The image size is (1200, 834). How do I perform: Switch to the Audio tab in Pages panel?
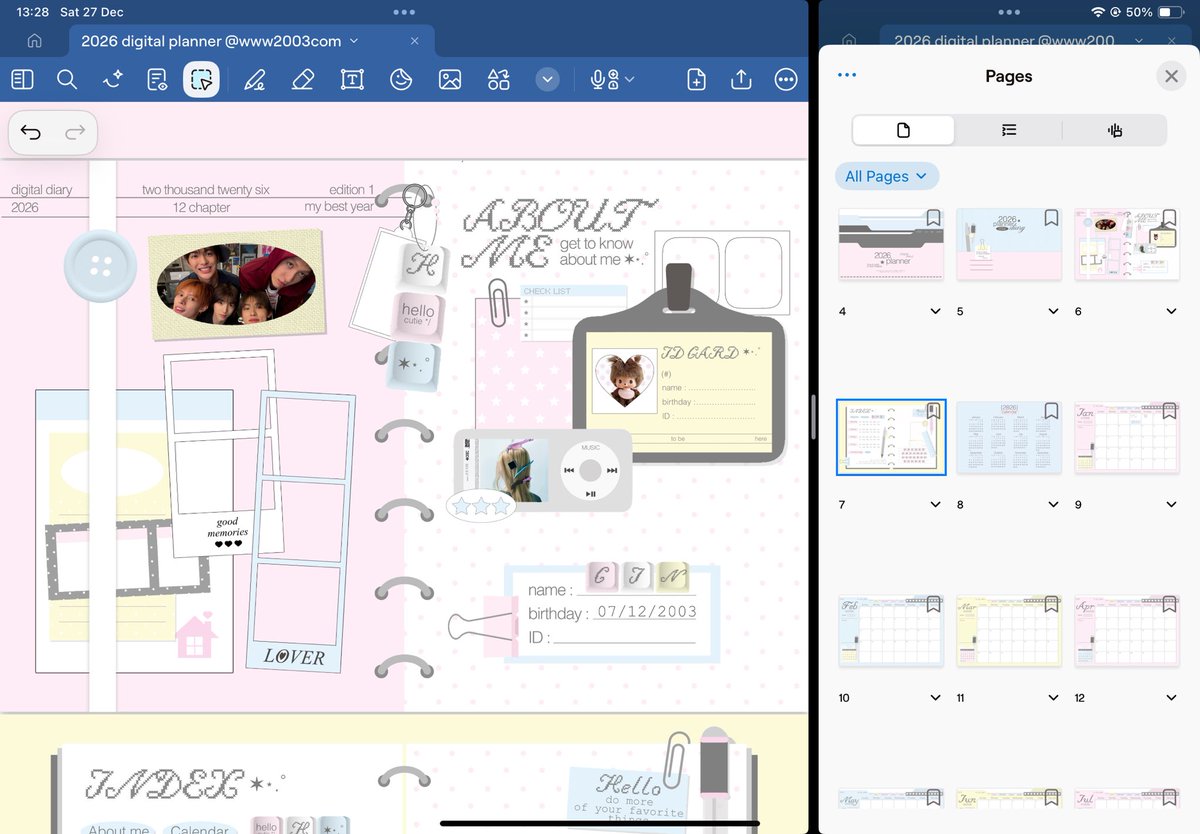tap(1114, 129)
